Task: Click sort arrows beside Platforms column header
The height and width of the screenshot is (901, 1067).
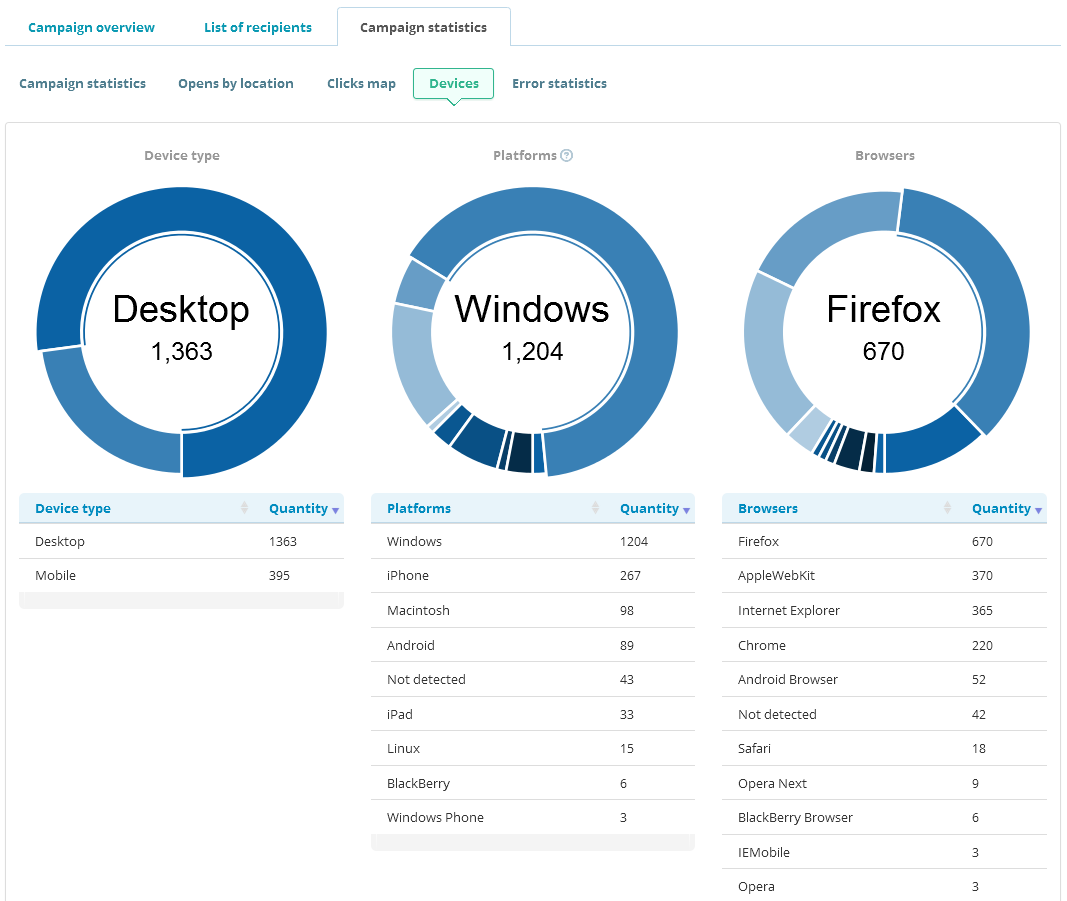Action: (595, 509)
